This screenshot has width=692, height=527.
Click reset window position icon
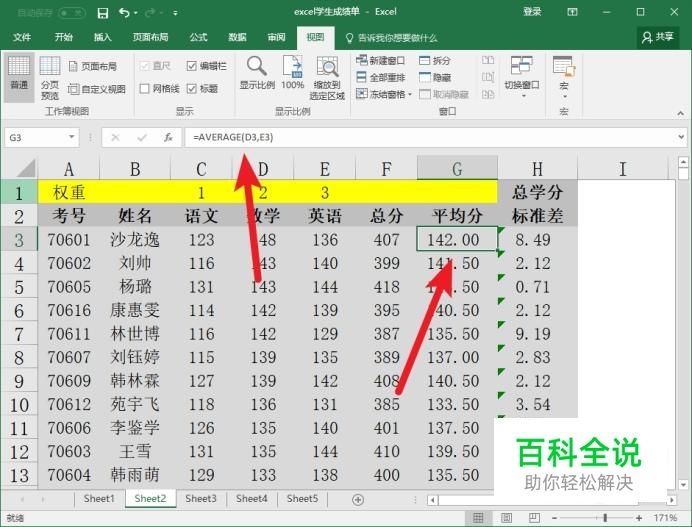[x=488, y=94]
